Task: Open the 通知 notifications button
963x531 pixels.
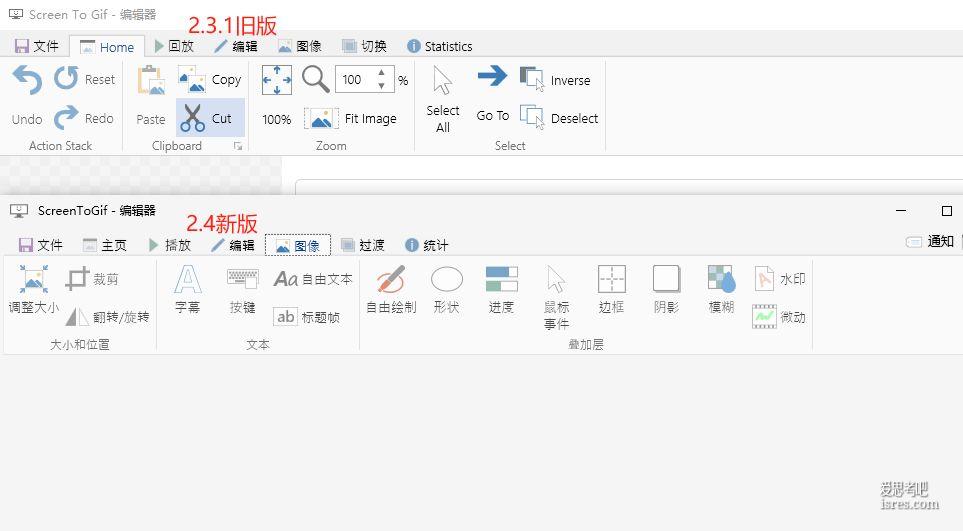Action: (930, 242)
